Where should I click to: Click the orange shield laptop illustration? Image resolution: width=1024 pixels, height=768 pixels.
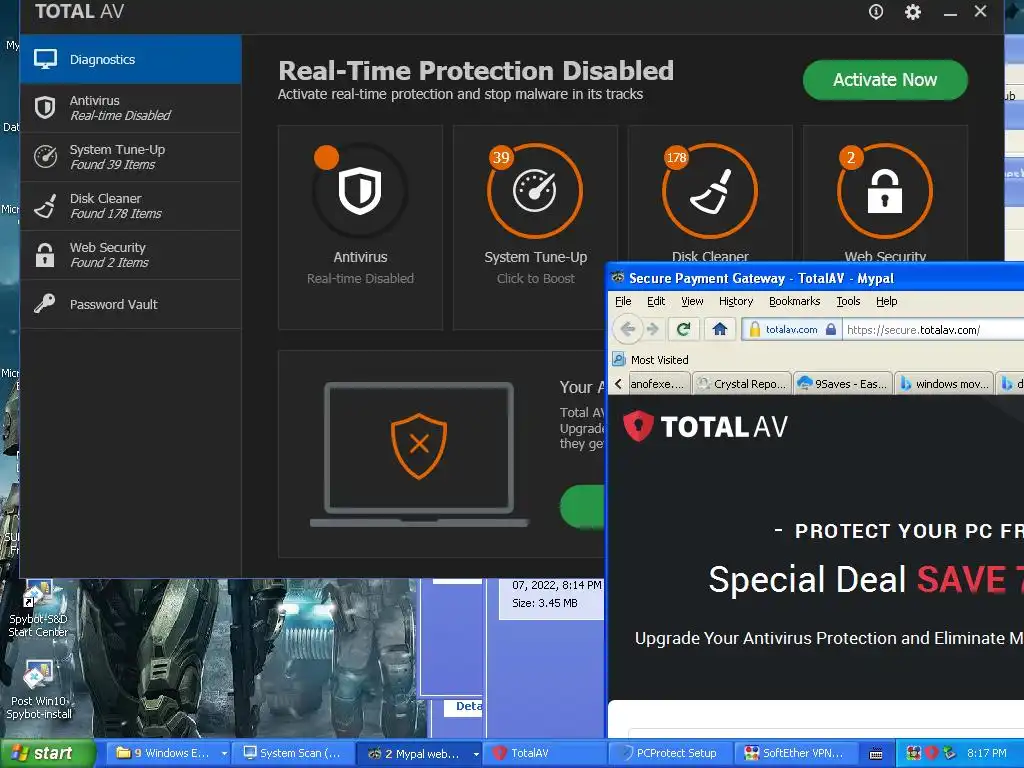[x=419, y=454]
